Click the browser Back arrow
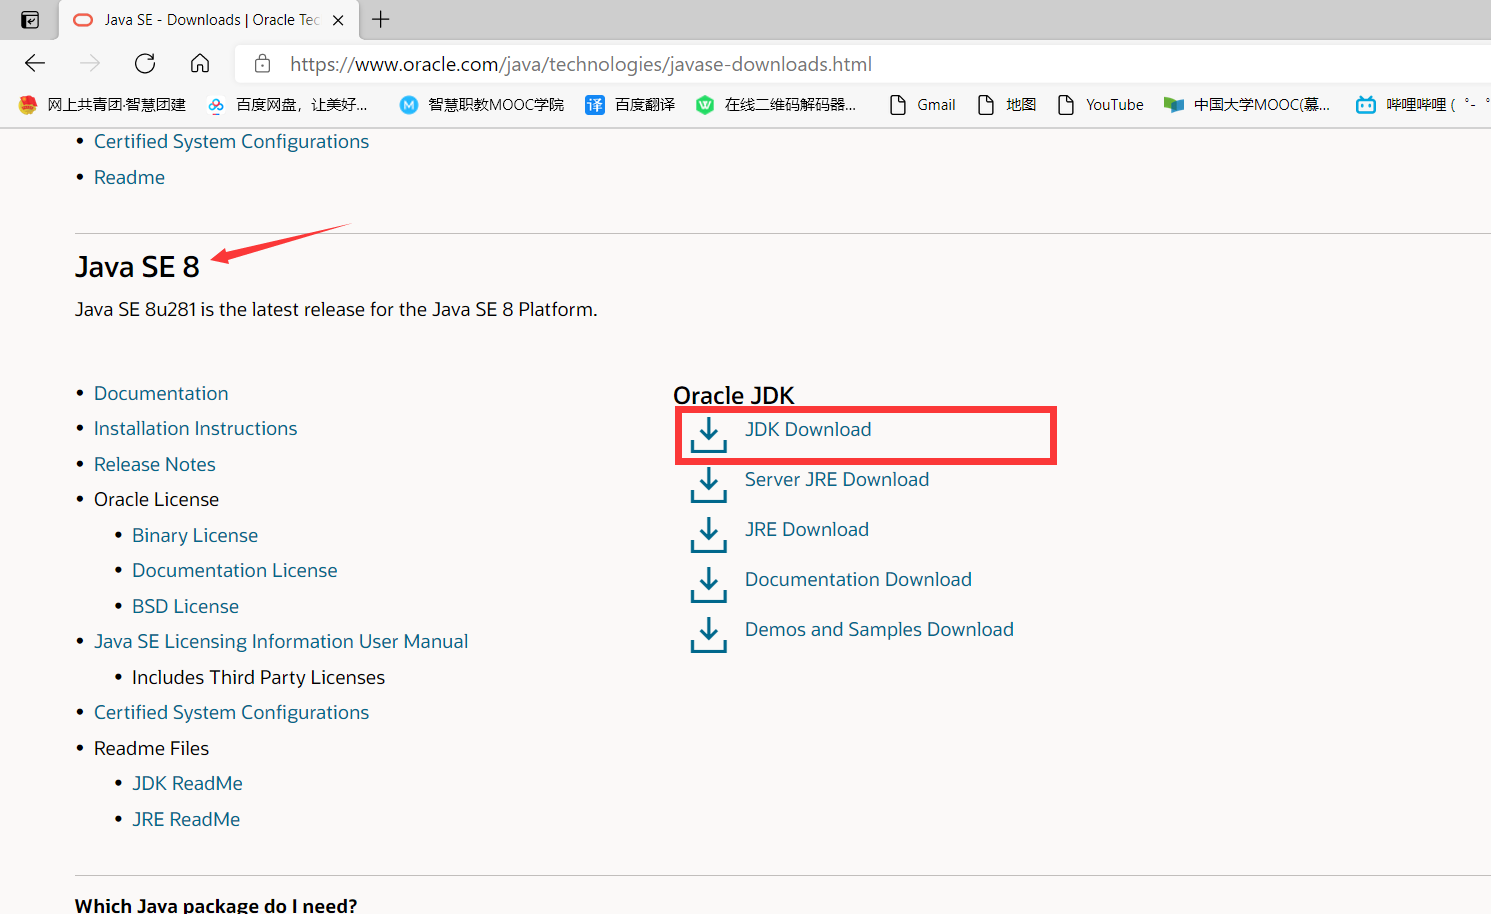Screen dimensions: 1491x914 click(x=35, y=64)
